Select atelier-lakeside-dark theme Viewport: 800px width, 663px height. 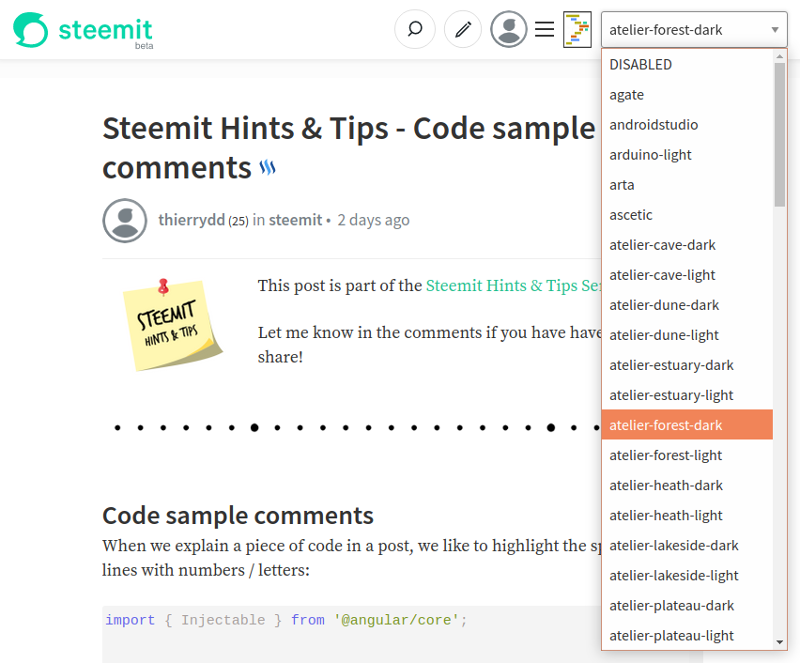(x=674, y=545)
